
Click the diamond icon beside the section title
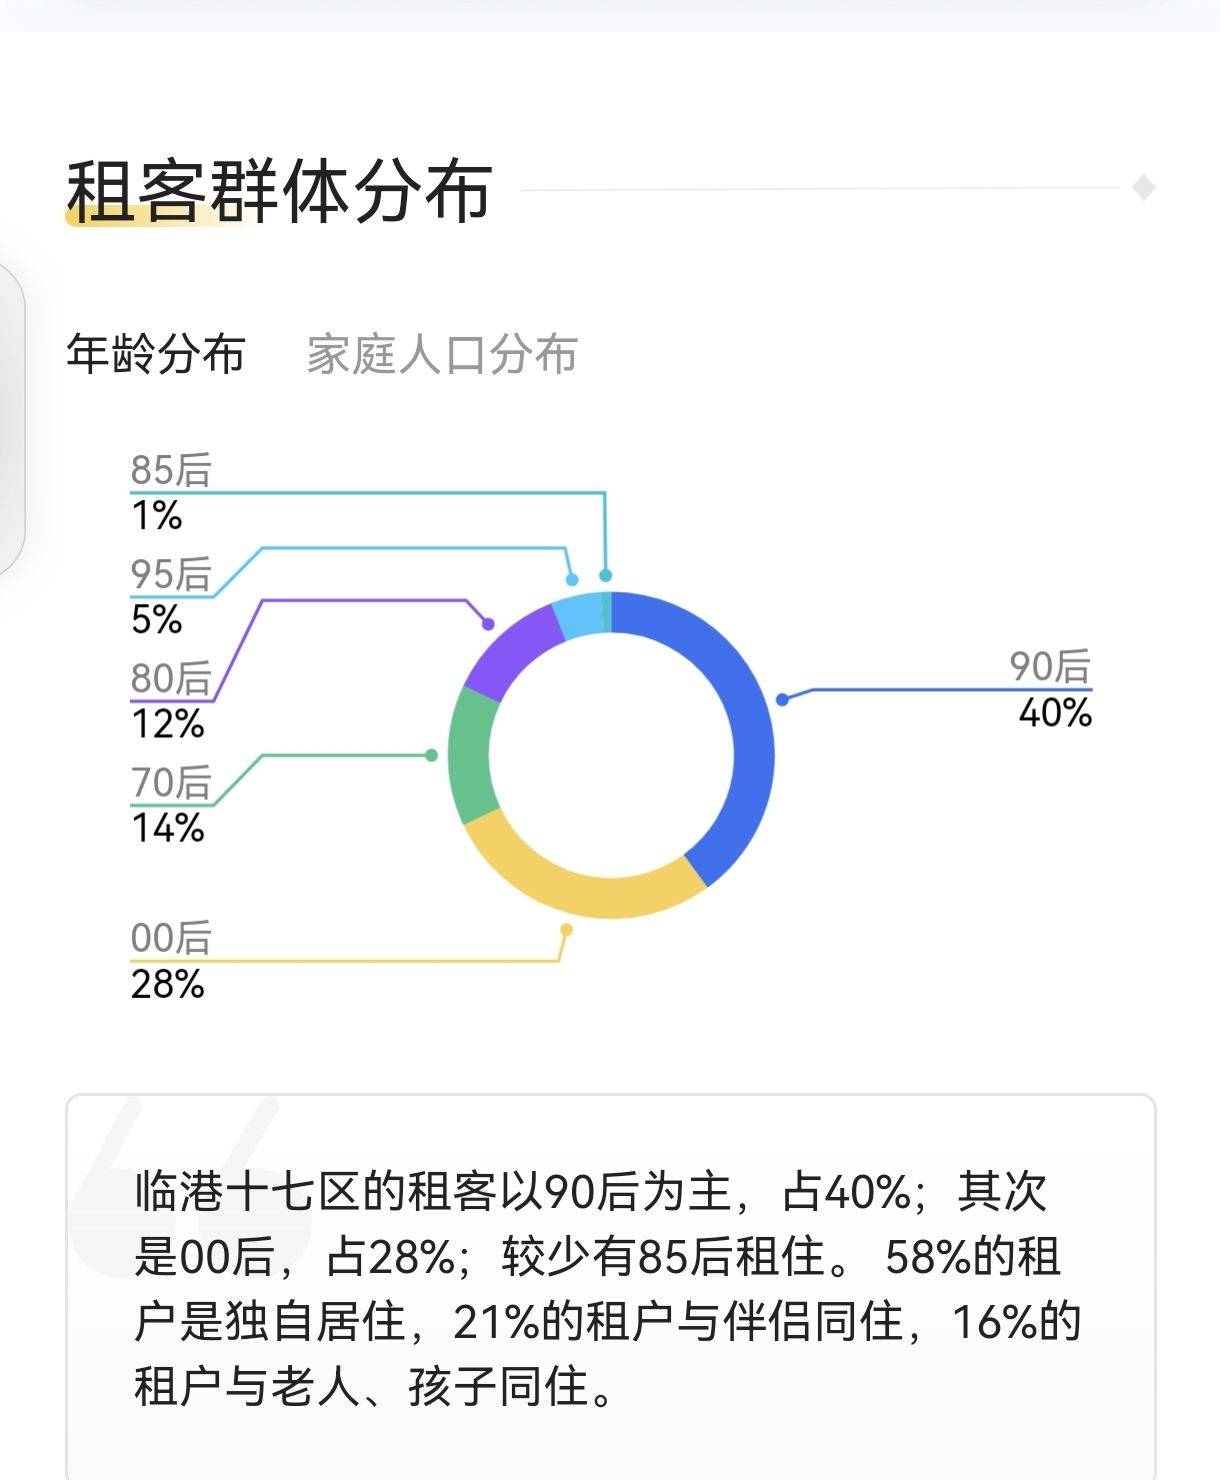[1144, 187]
